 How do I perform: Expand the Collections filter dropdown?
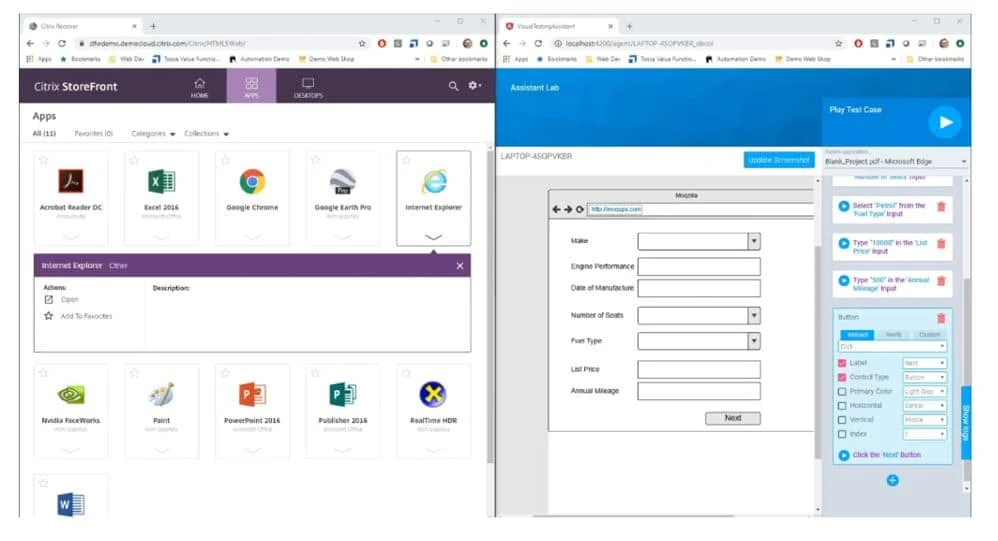click(206, 134)
